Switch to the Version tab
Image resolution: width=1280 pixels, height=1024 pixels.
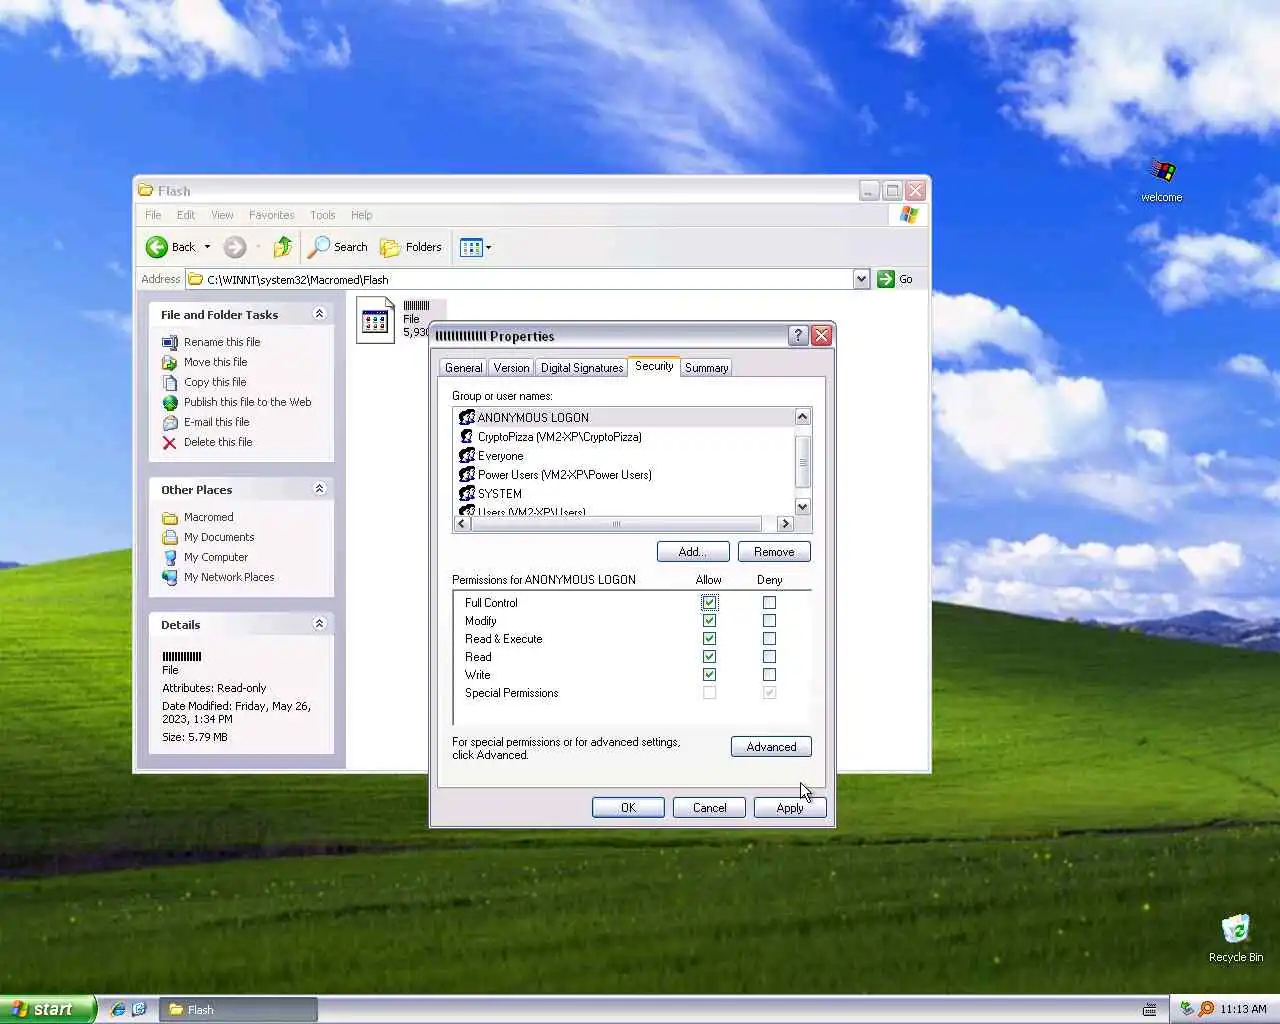click(511, 368)
